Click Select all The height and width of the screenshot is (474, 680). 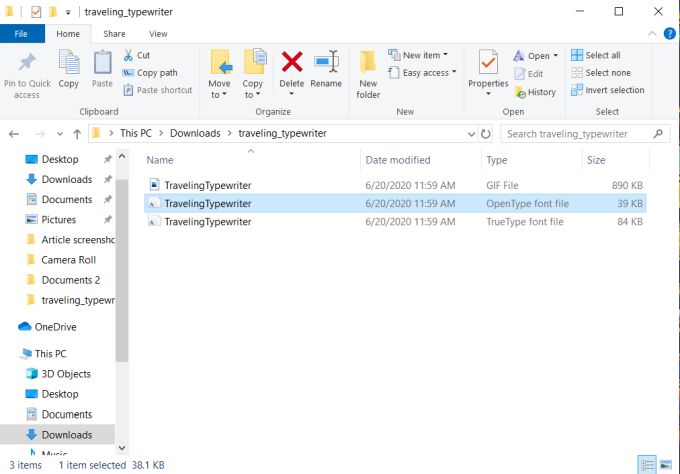pyautogui.click(x=596, y=55)
